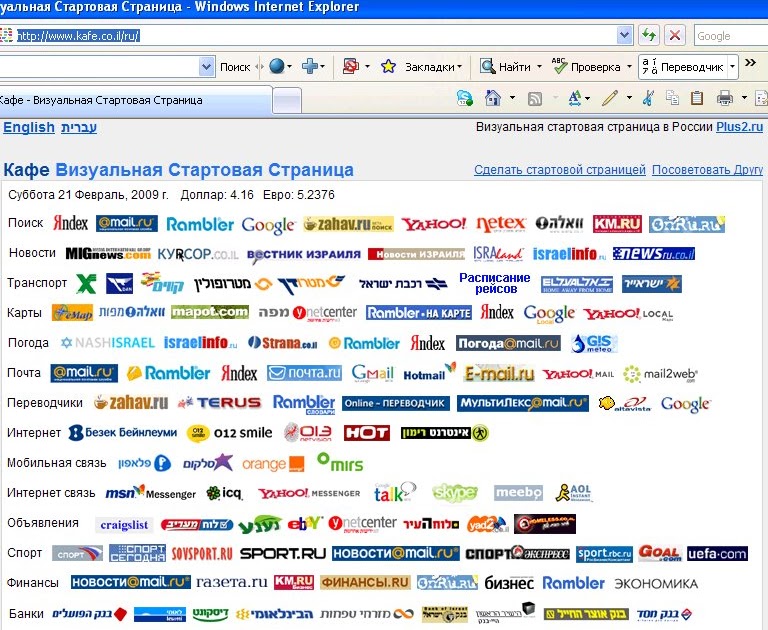
Task: Open the craigslist logo
Action: [x=124, y=525]
